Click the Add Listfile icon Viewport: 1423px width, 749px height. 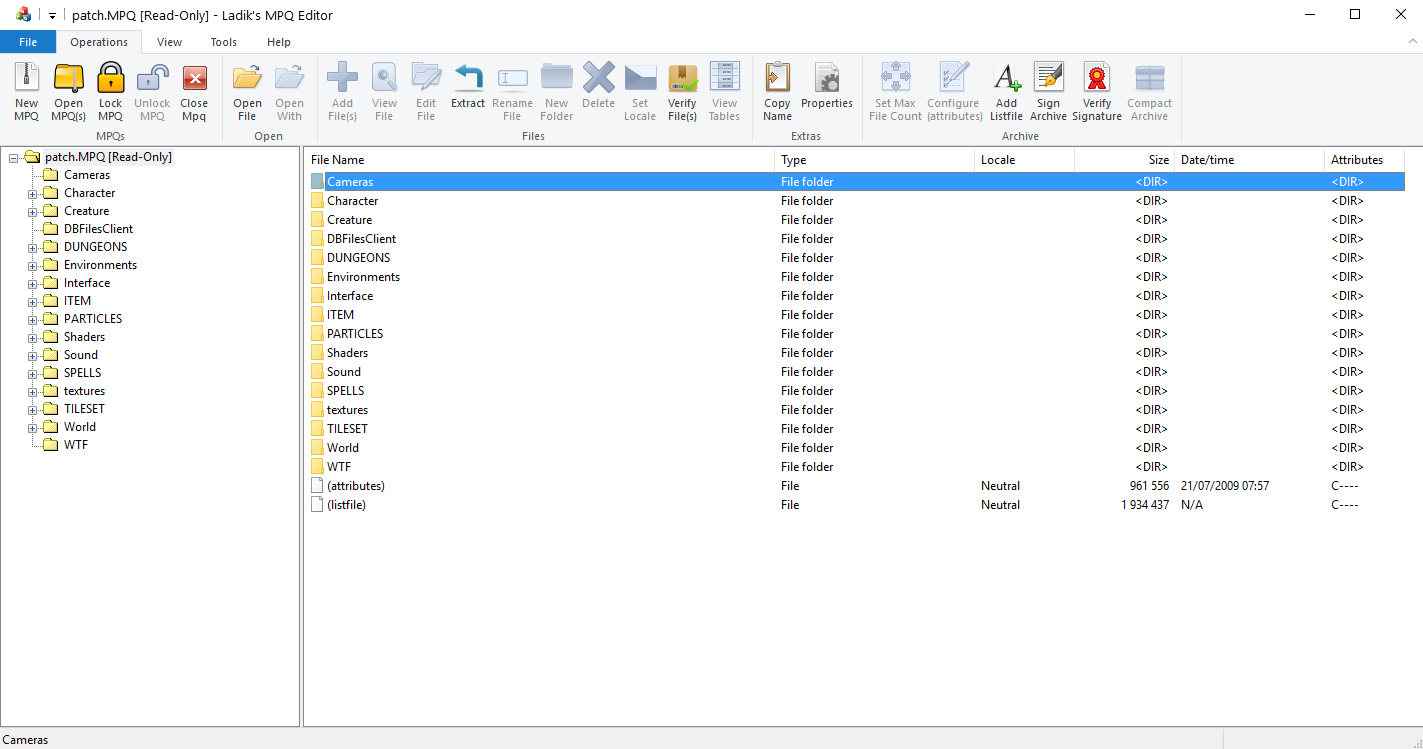coord(1006,78)
